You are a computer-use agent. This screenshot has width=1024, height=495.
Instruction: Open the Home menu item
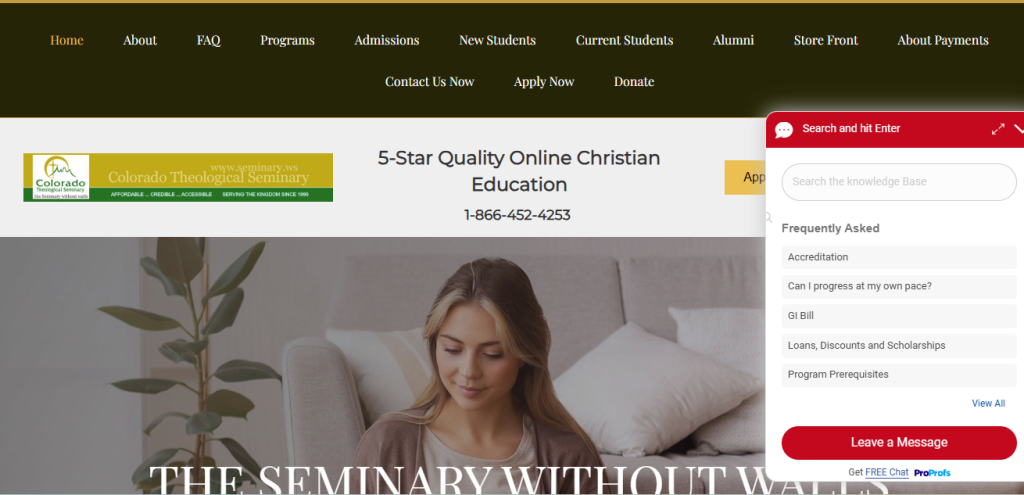pyautogui.click(x=67, y=40)
